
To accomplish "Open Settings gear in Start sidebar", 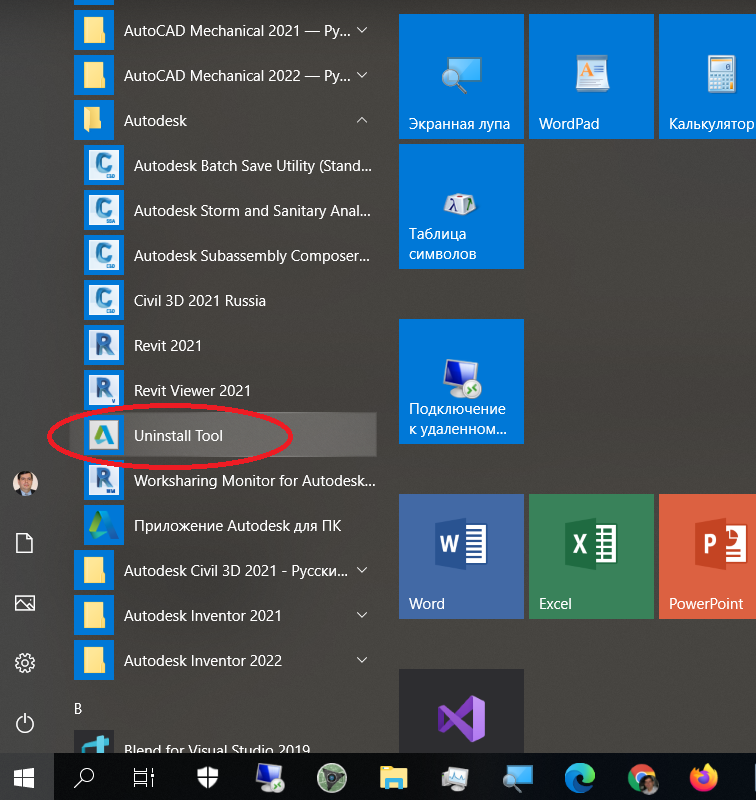I will pyautogui.click(x=24, y=663).
